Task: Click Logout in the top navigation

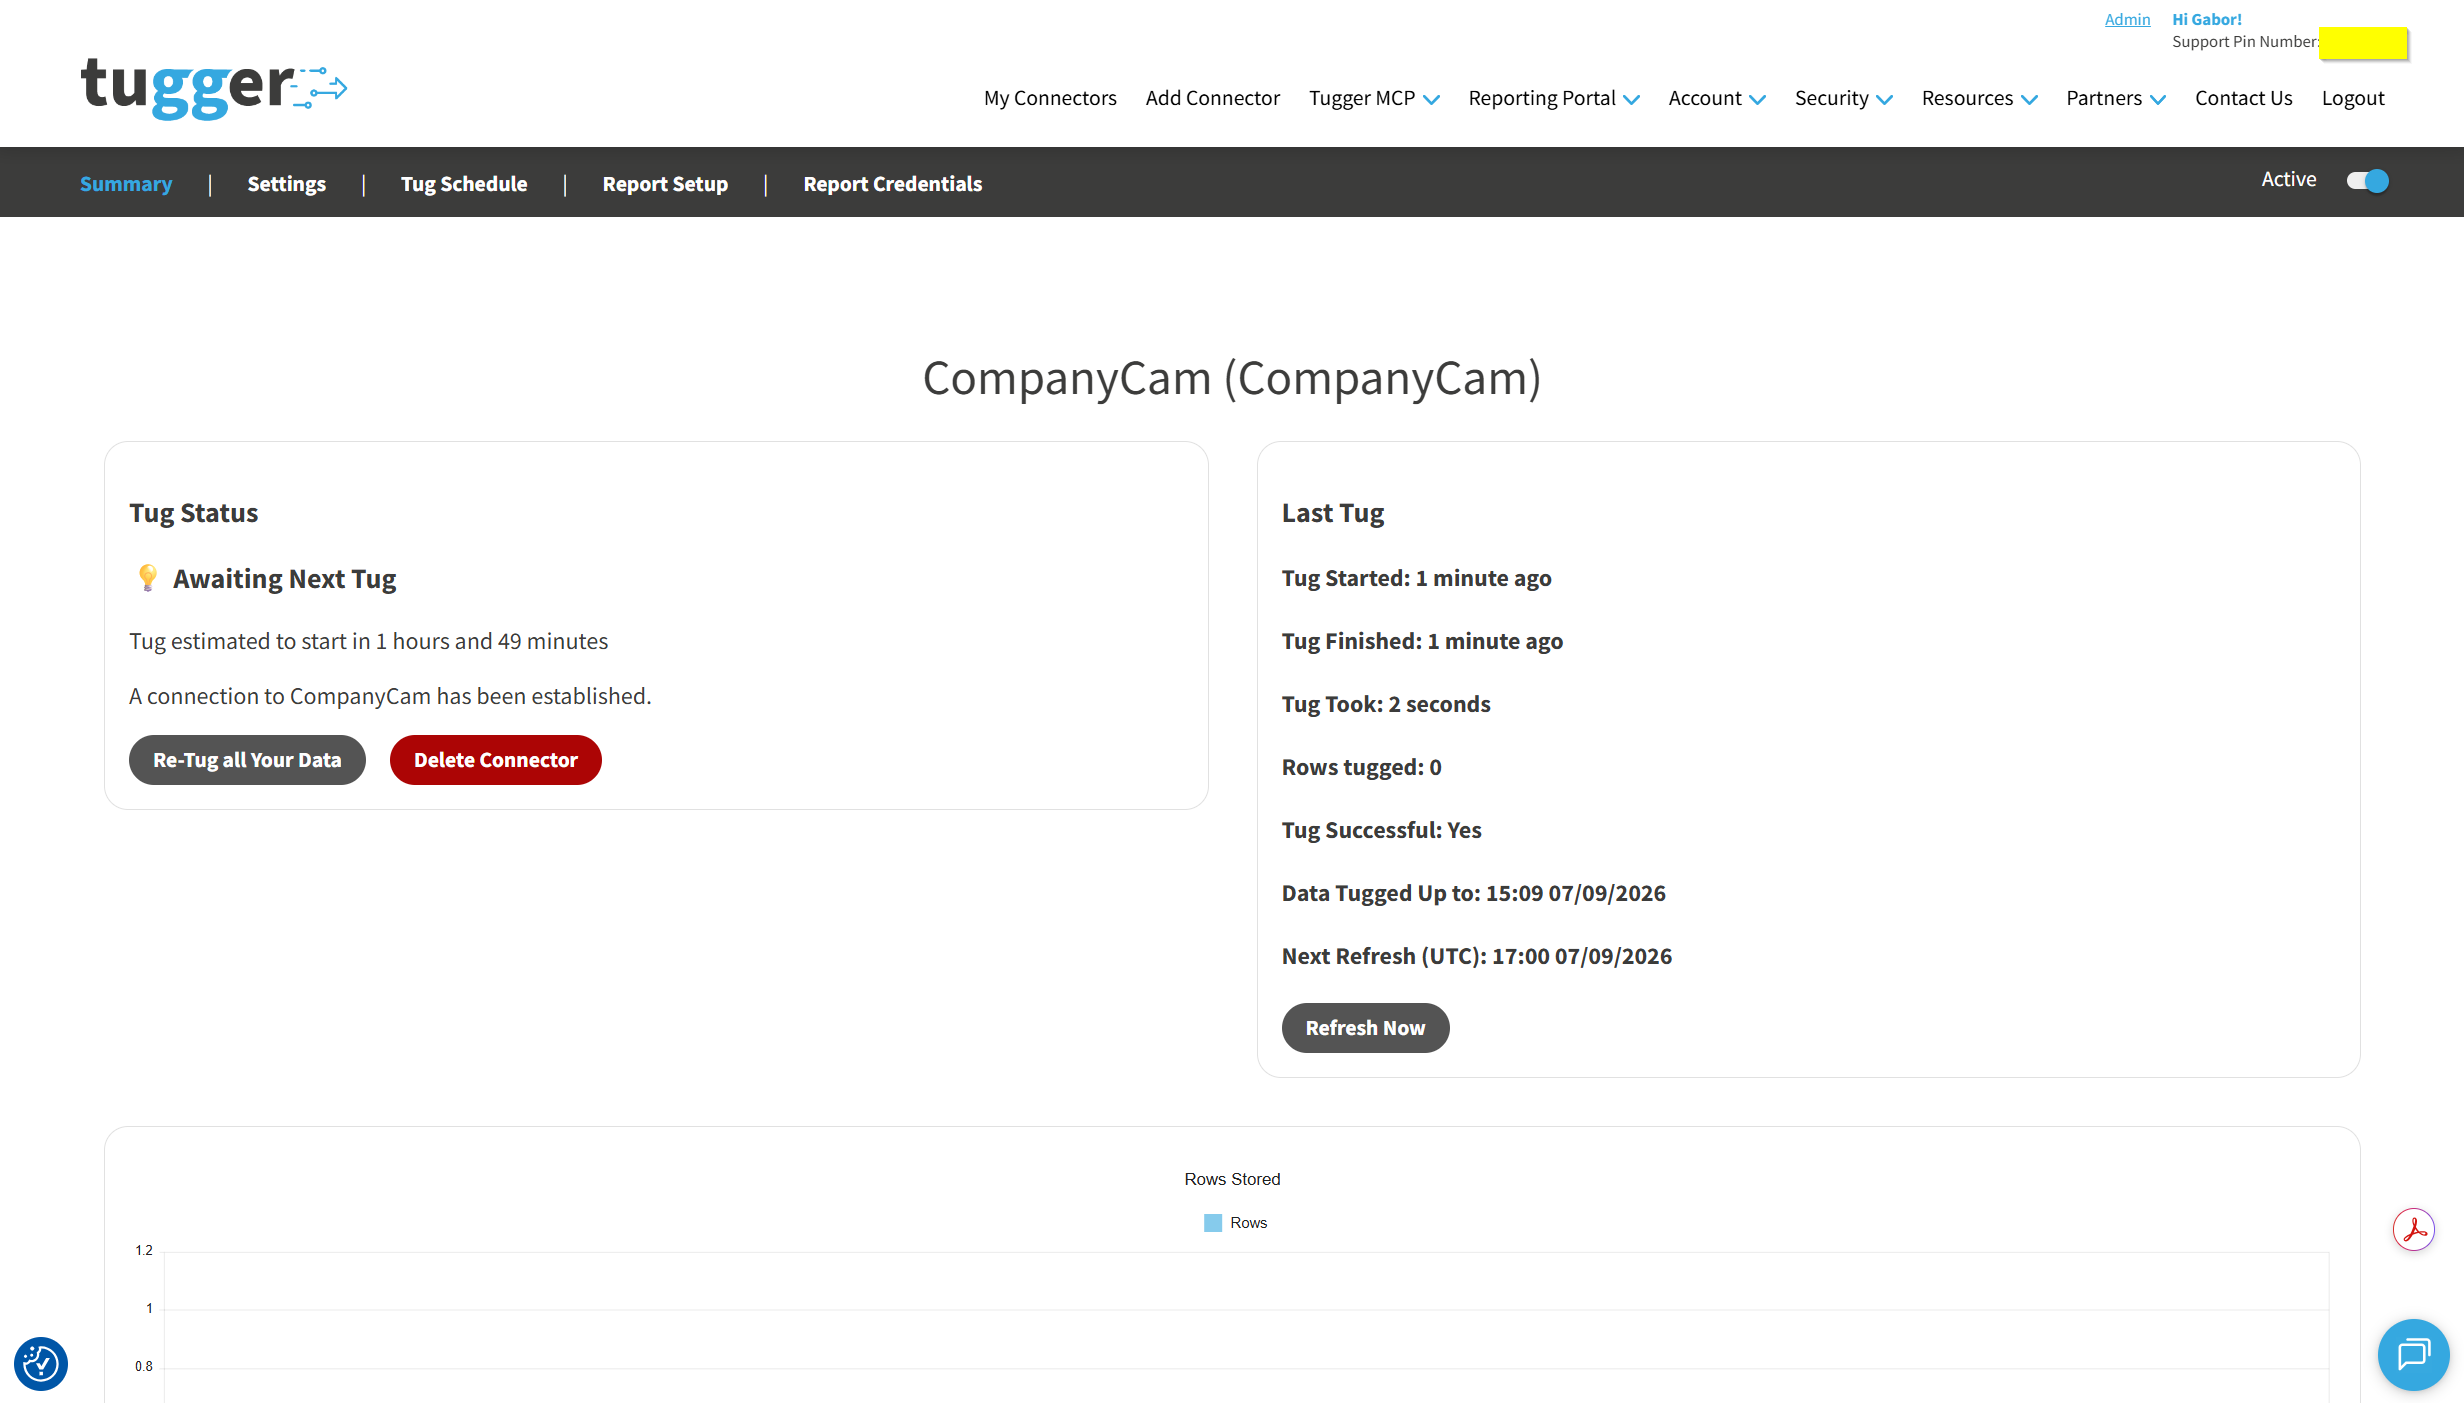Action: click(2352, 98)
